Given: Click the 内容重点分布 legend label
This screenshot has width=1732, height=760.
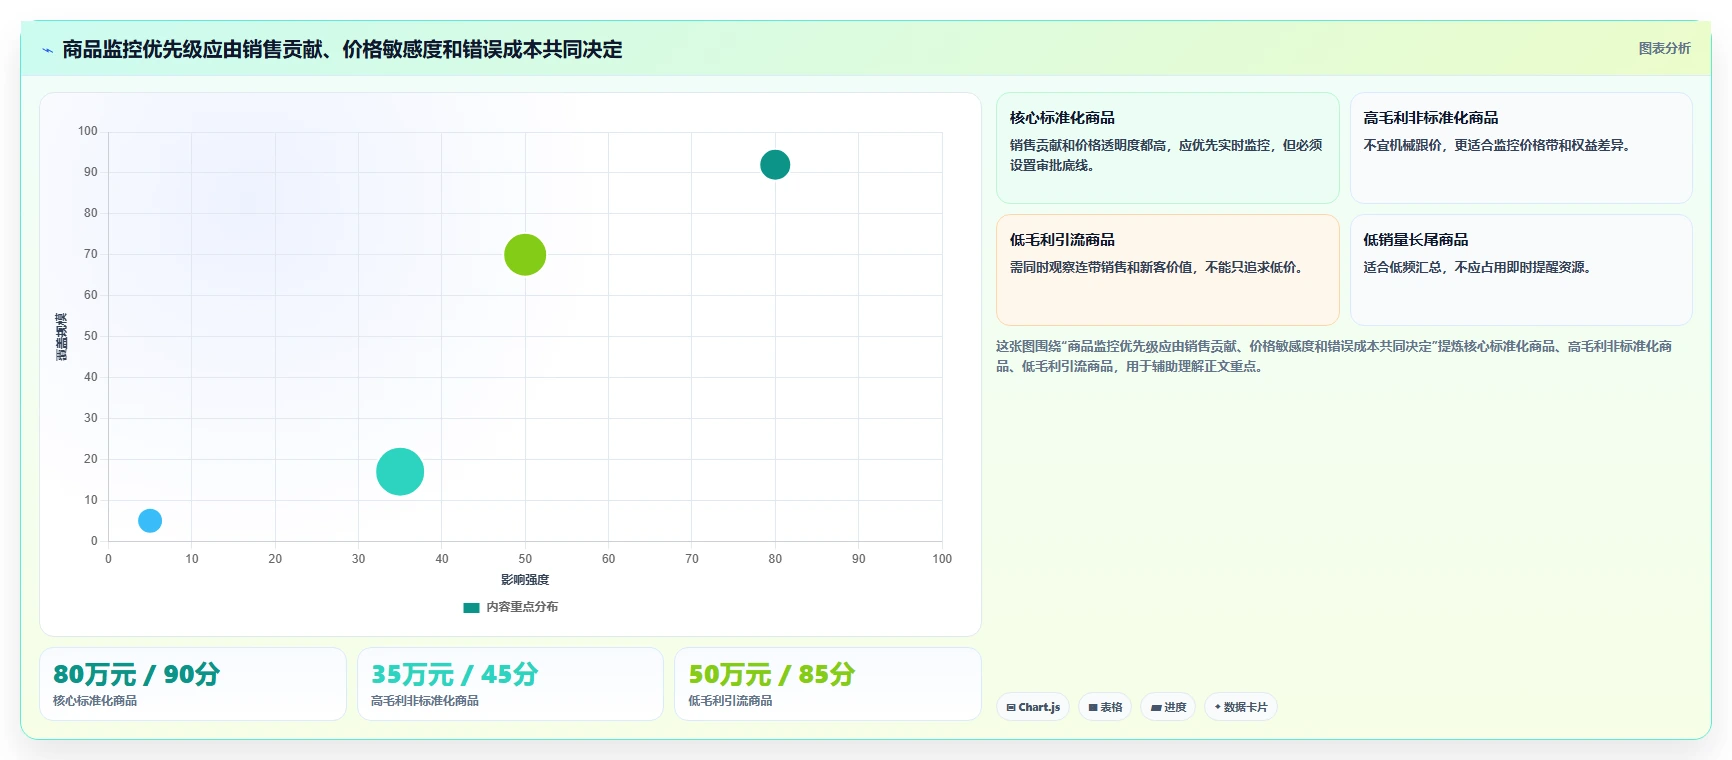Looking at the screenshot, I should click(522, 607).
